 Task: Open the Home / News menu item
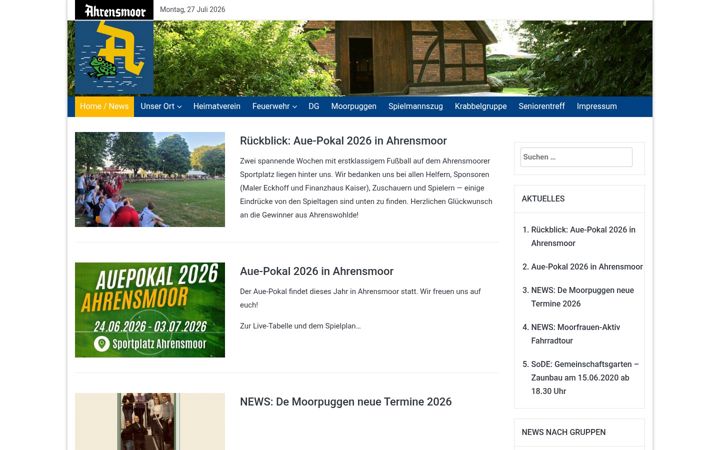pos(104,106)
